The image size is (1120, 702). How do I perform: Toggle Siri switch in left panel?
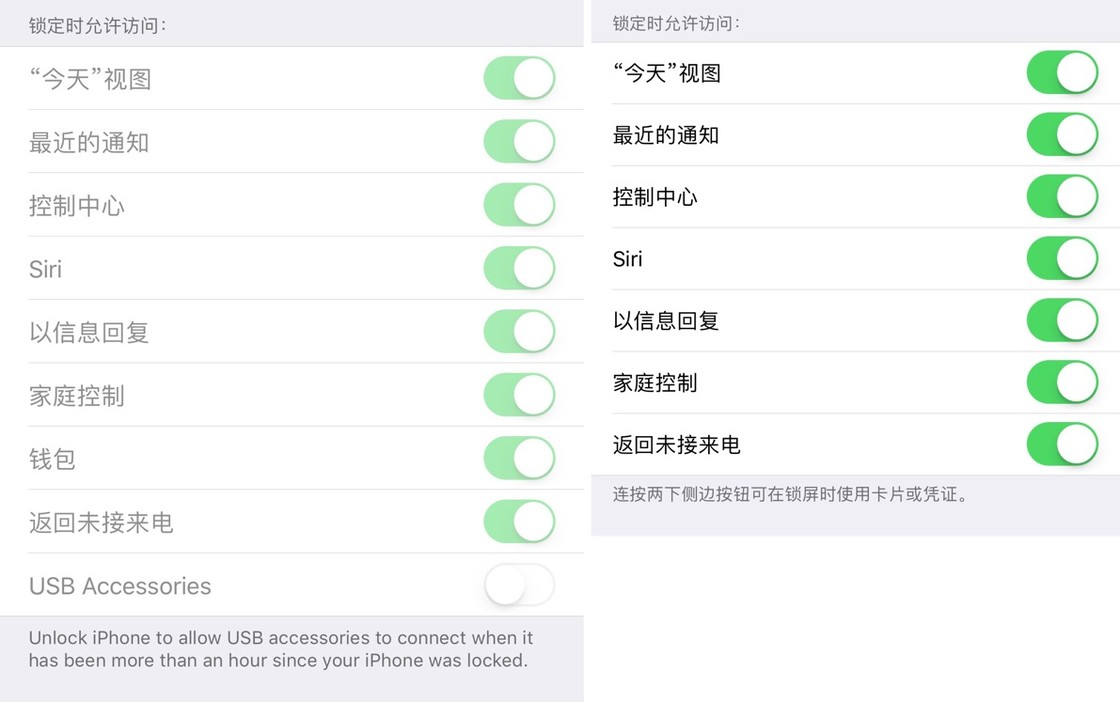click(x=519, y=268)
